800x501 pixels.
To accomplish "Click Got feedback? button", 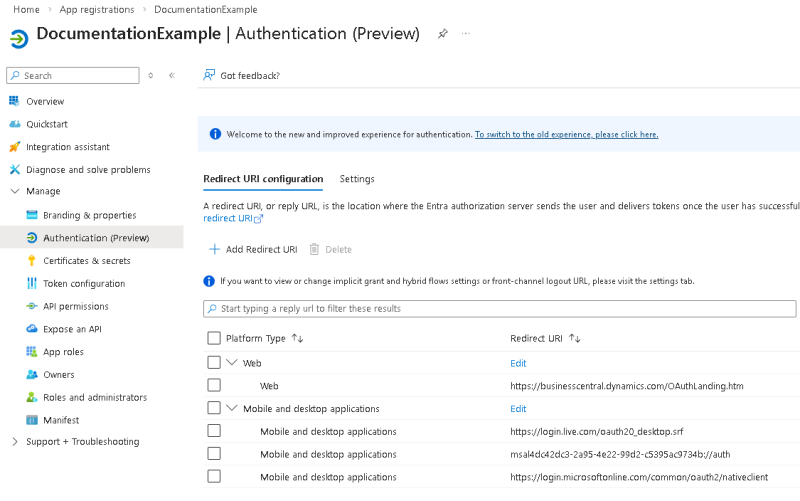I will pos(241,76).
